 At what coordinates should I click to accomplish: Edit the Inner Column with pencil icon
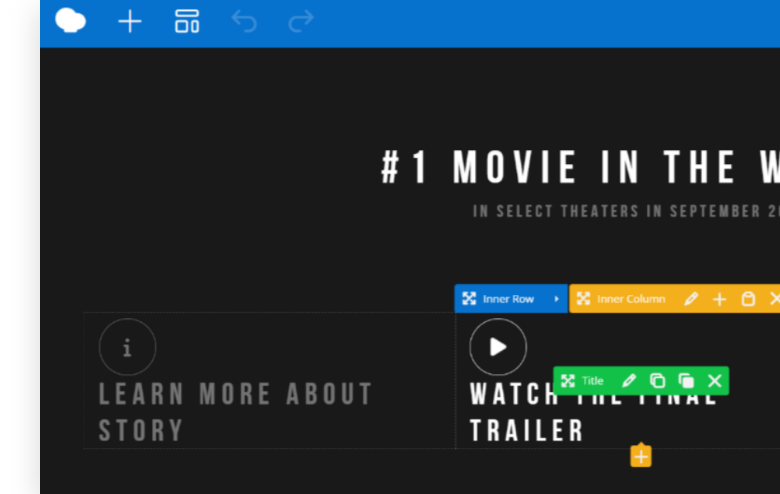(691, 298)
